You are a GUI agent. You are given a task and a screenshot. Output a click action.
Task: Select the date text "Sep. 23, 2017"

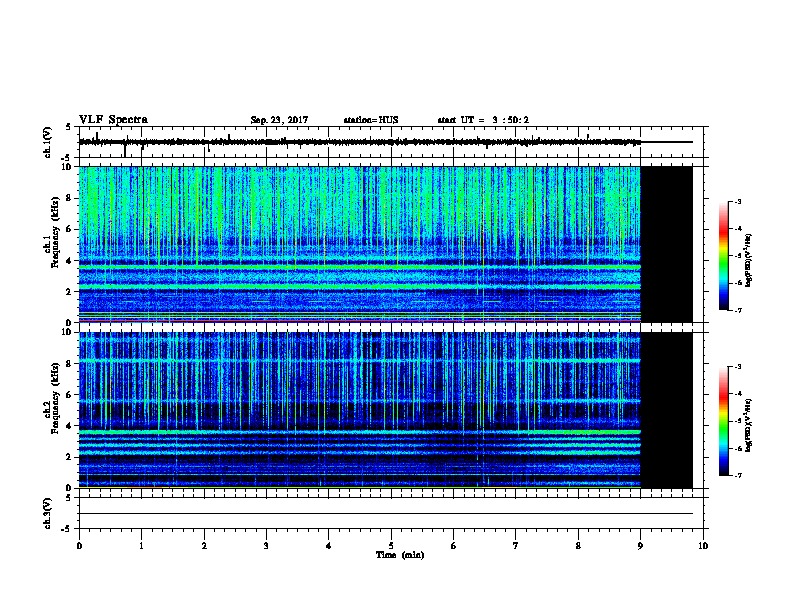[x=279, y=120]
